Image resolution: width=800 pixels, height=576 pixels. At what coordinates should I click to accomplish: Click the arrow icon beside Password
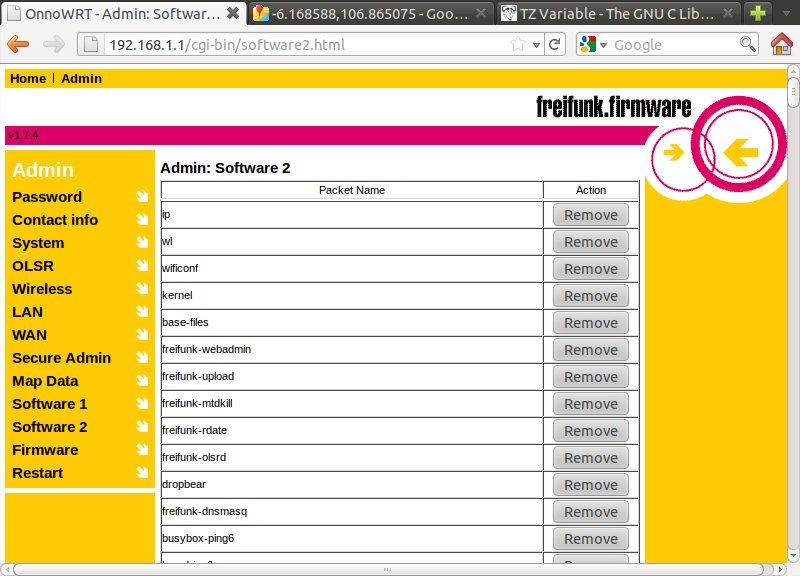pyautogui.click(x=141, y=197)
